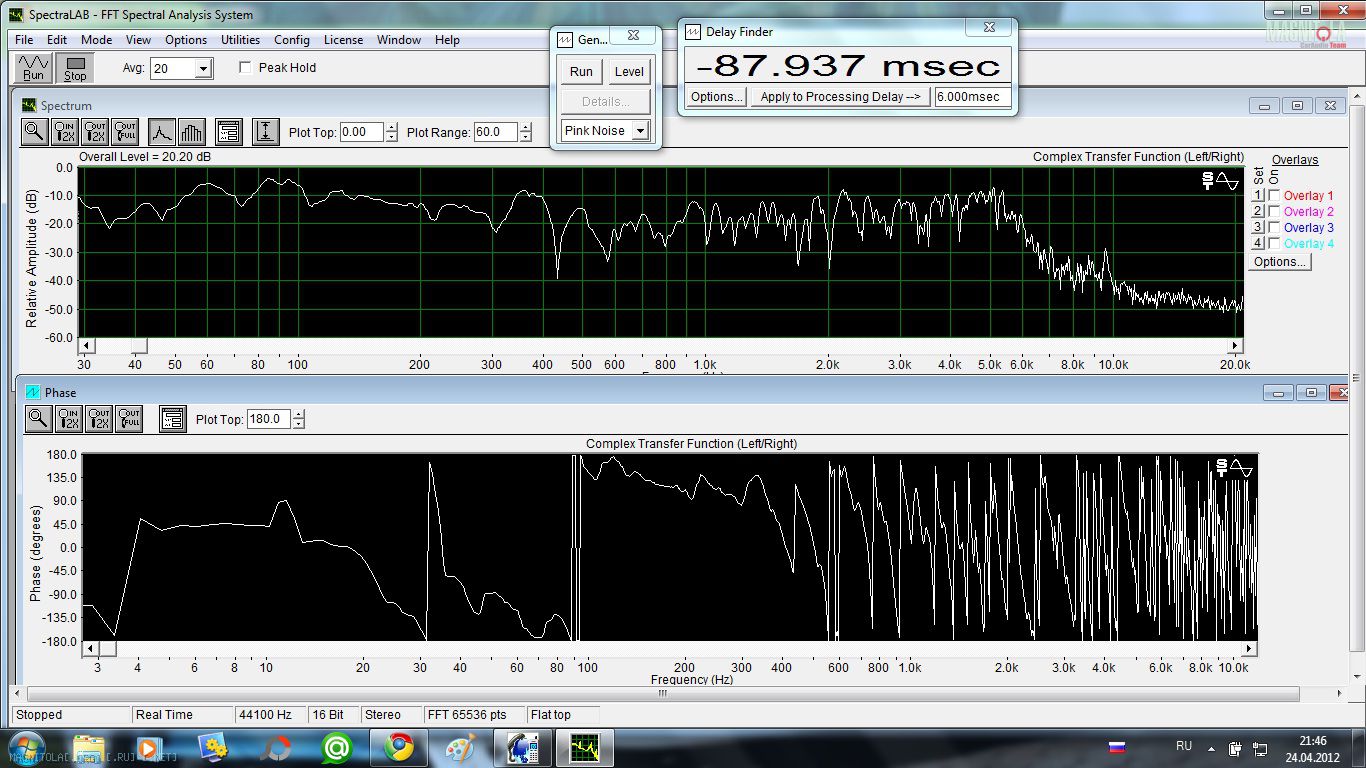Zoom in 2X in the Phase window
Screen dimensions: 1366x768
pyautogui.click(x=69, y=419)
